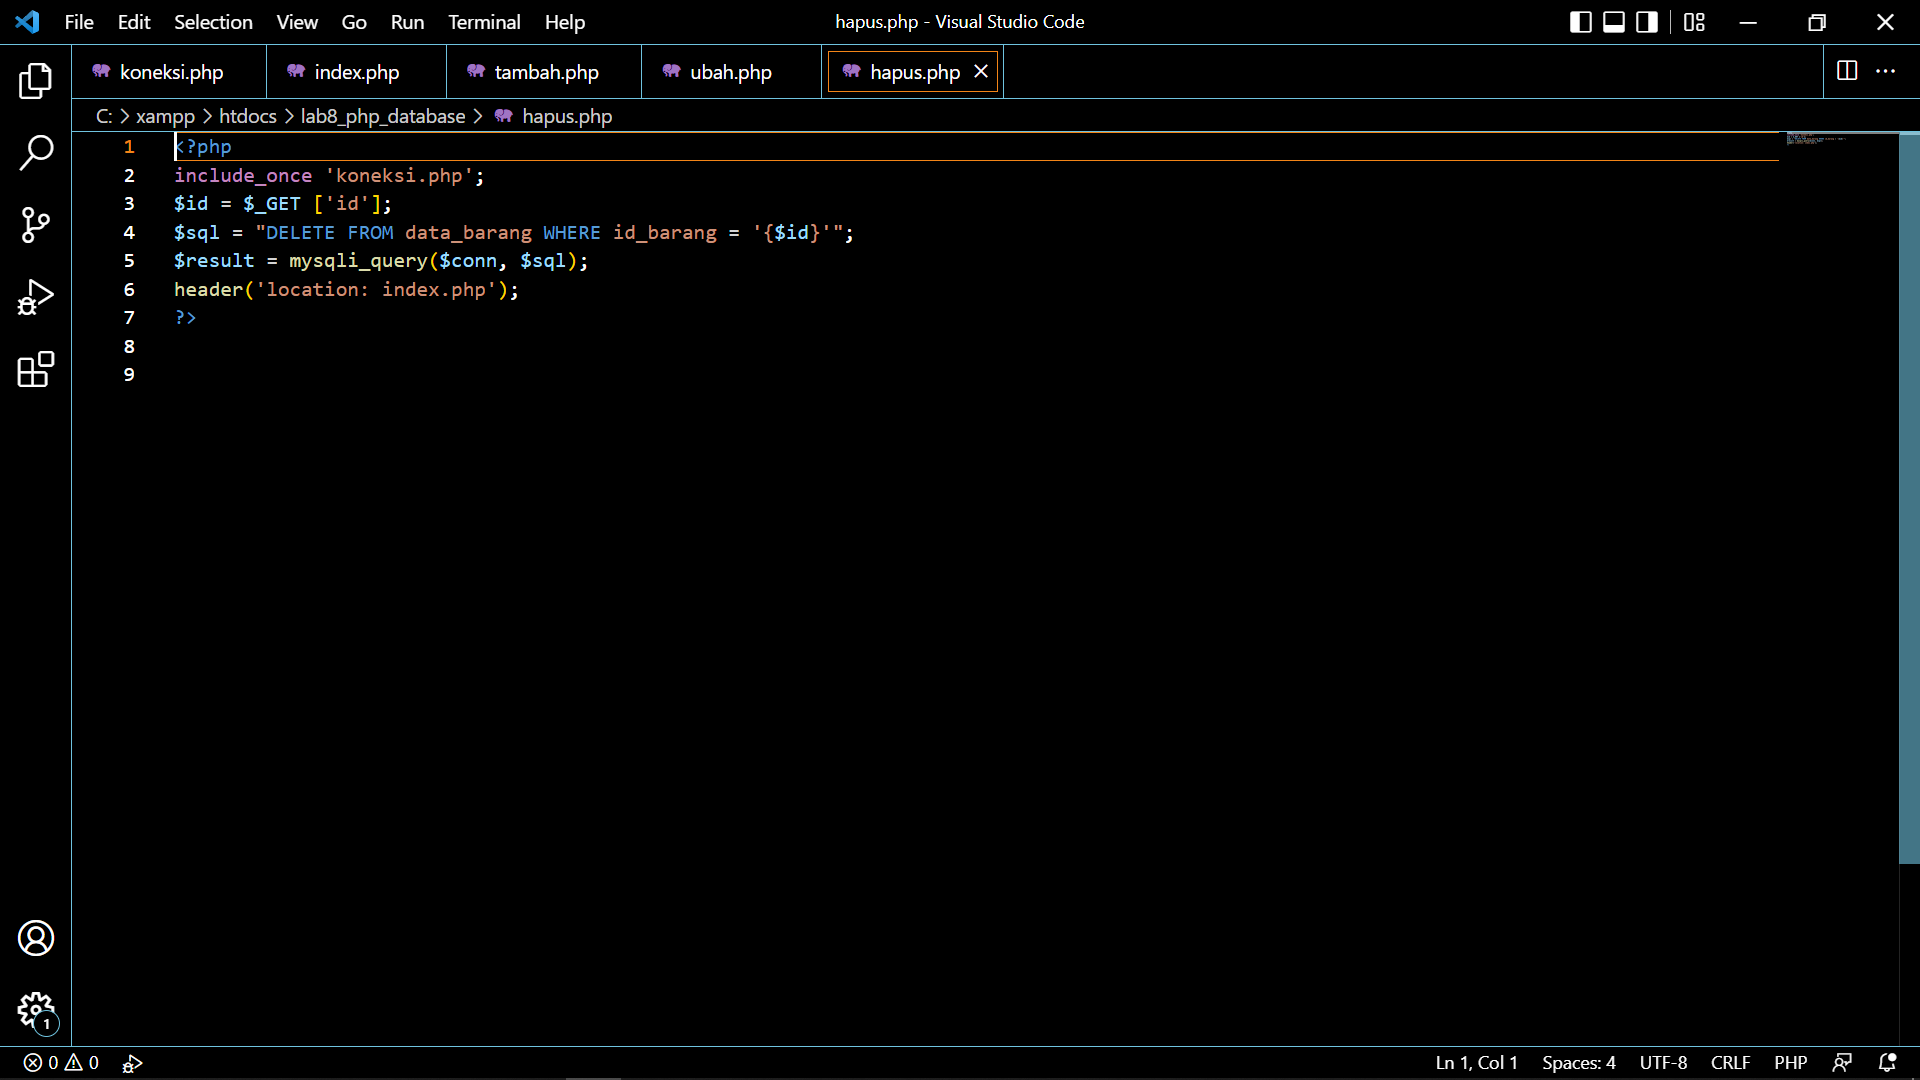Select the UTF-8 encoding indicator
Image resolution: width=1920 pixels, height=1080 pixels.
[1663, 1063]
